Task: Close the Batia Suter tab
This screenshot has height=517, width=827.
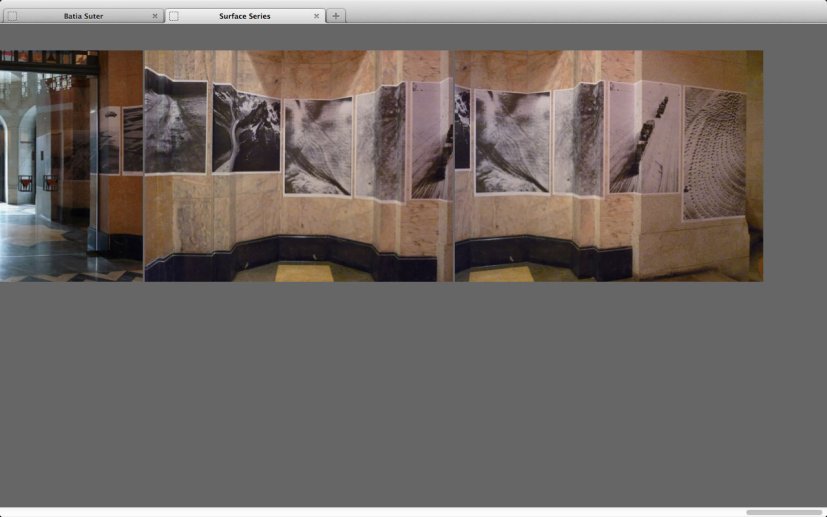Action: [x=155, y=16]
